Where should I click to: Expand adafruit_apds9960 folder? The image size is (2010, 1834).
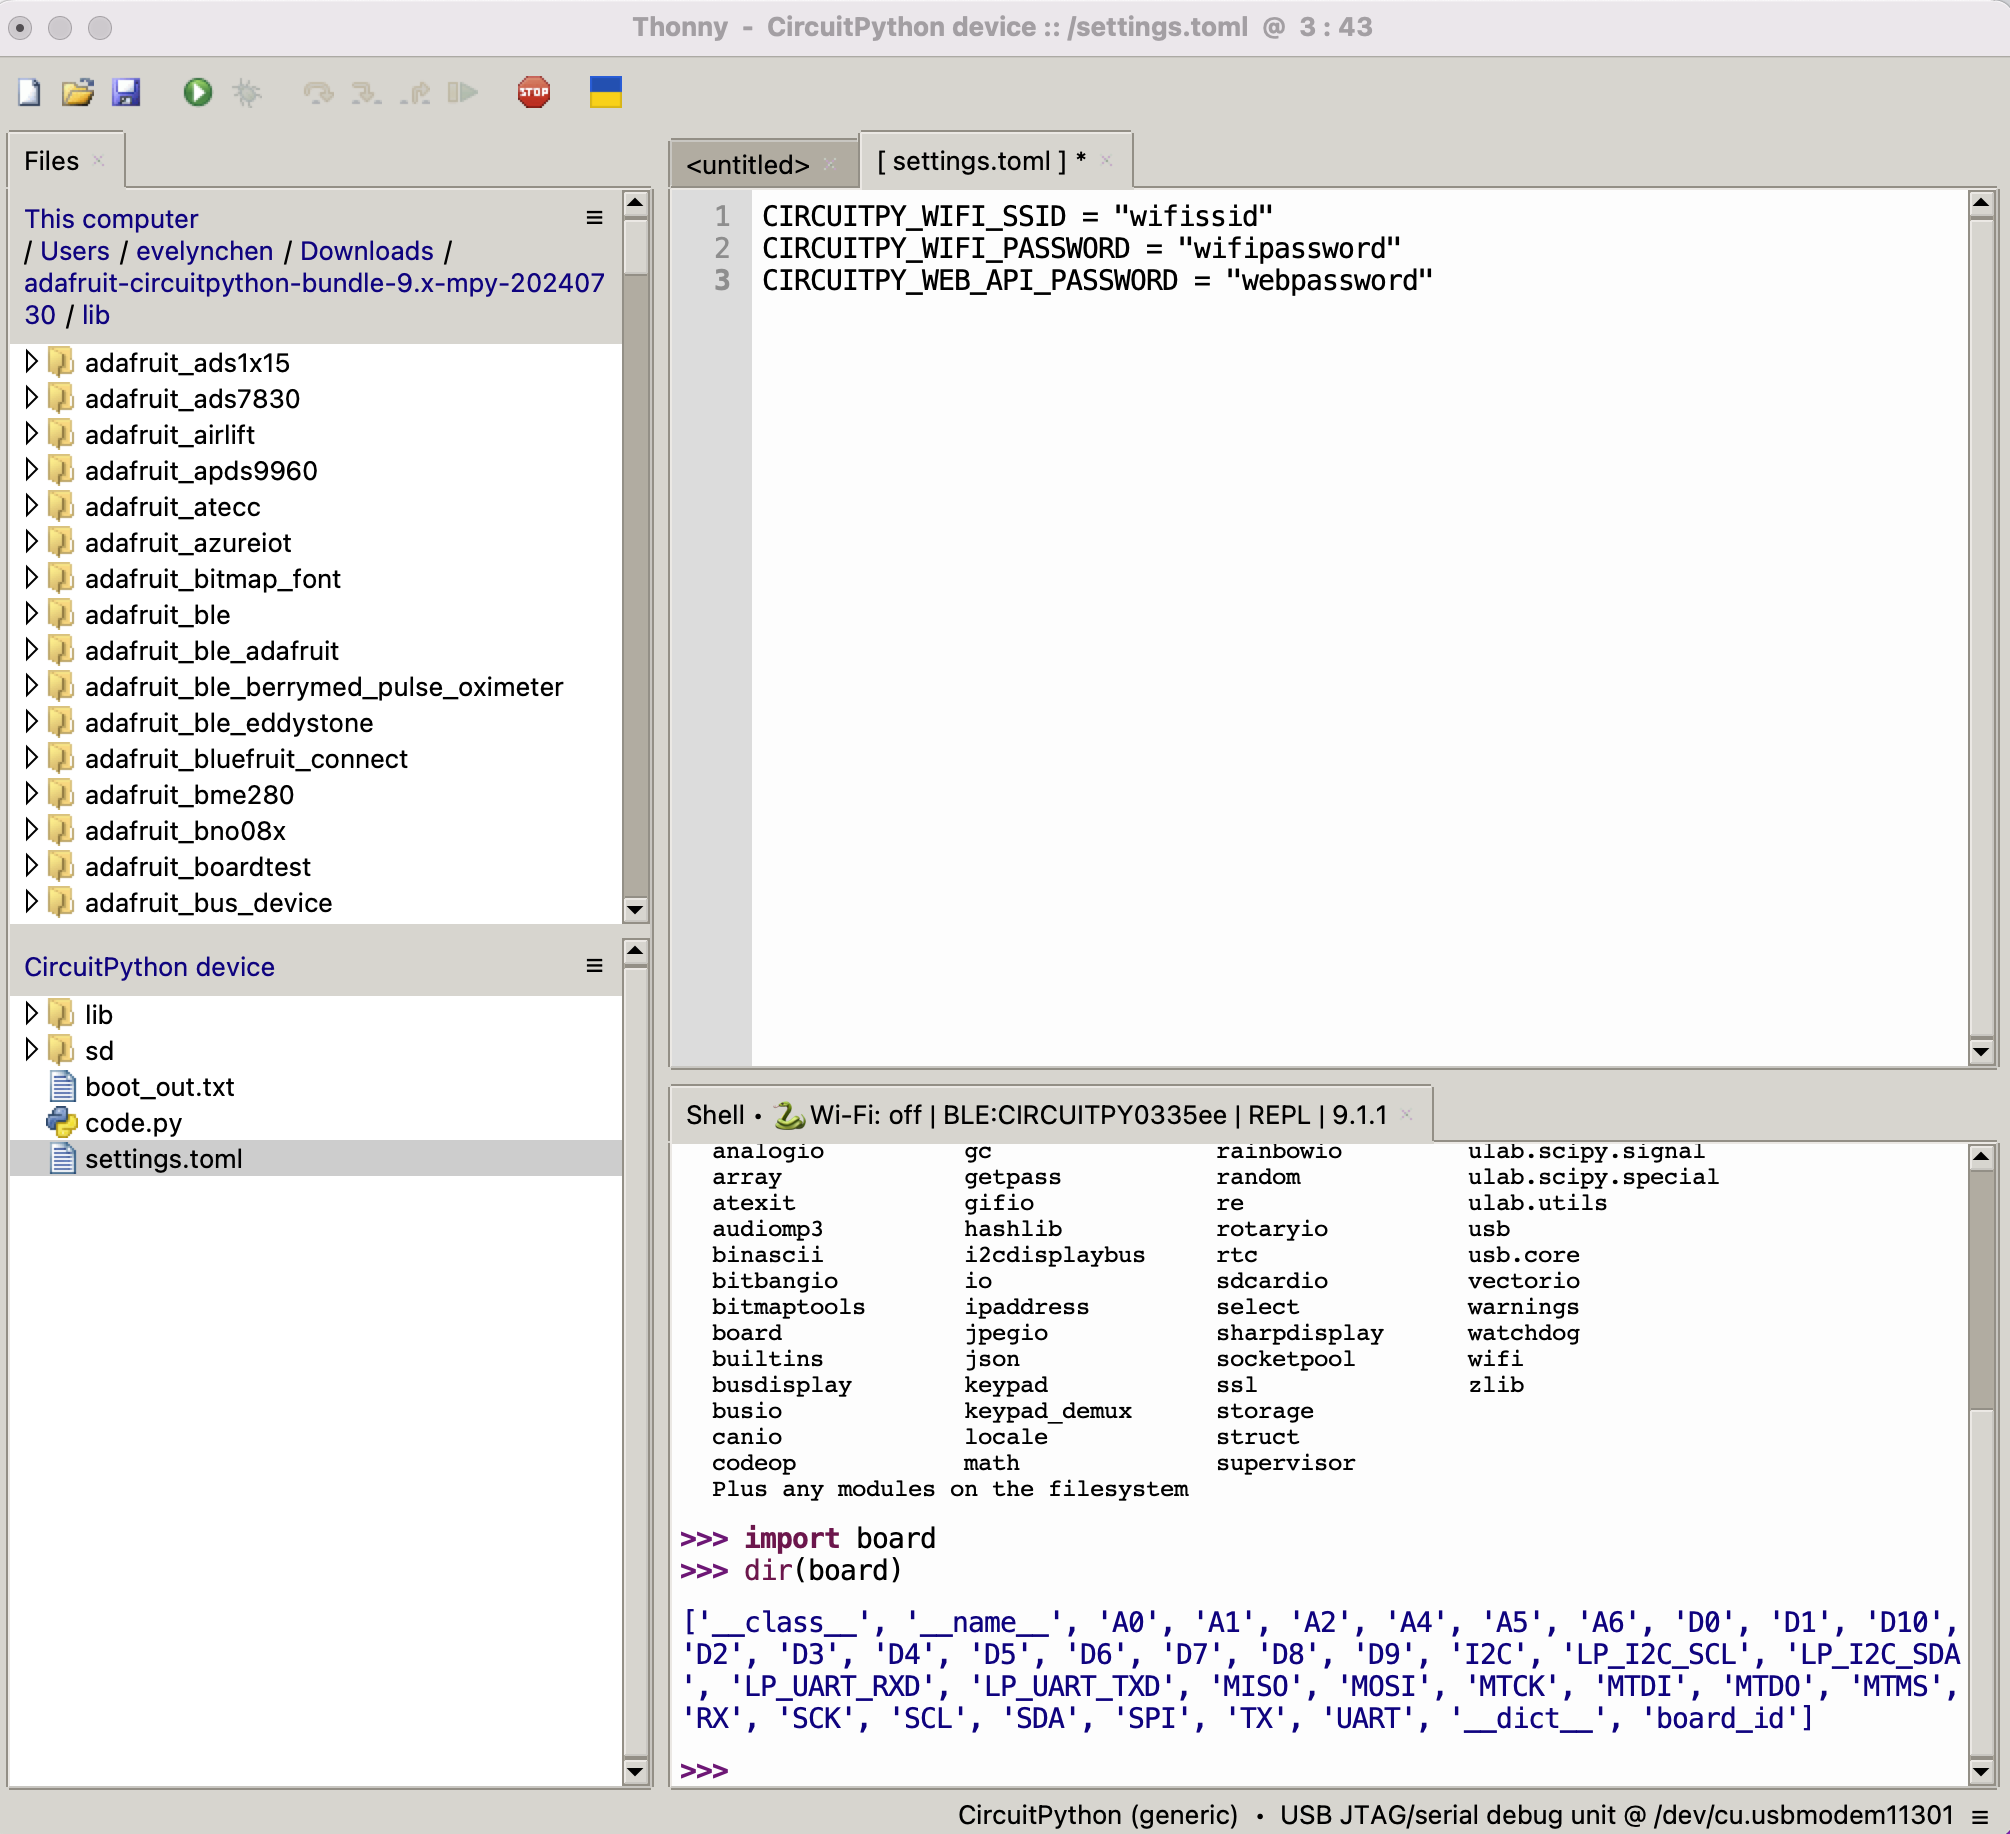click(31, 470)
